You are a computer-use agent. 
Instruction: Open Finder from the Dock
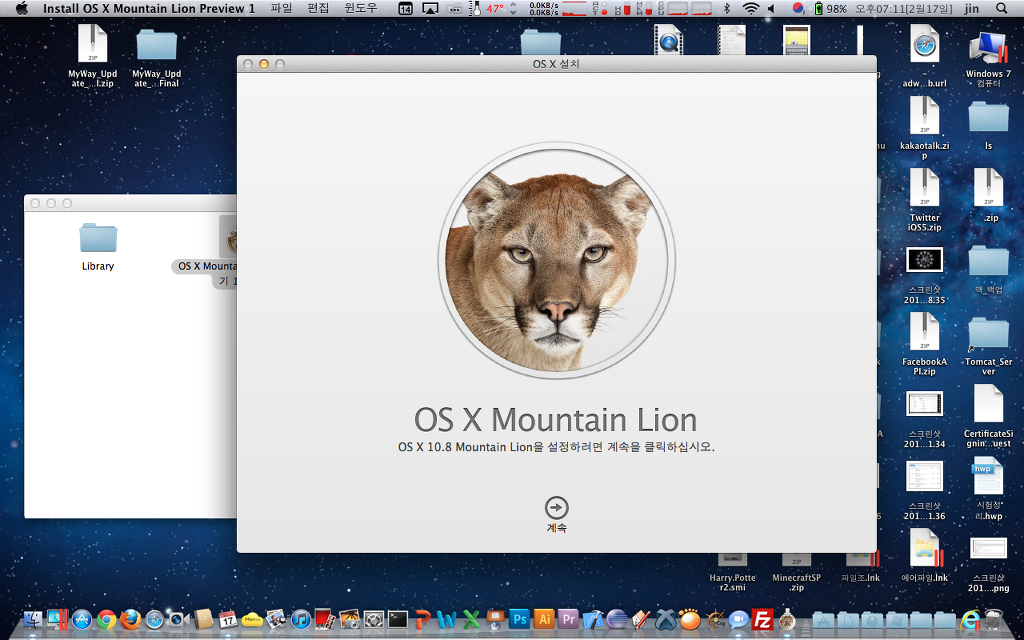pyautogui.click(x=33, y=619)
